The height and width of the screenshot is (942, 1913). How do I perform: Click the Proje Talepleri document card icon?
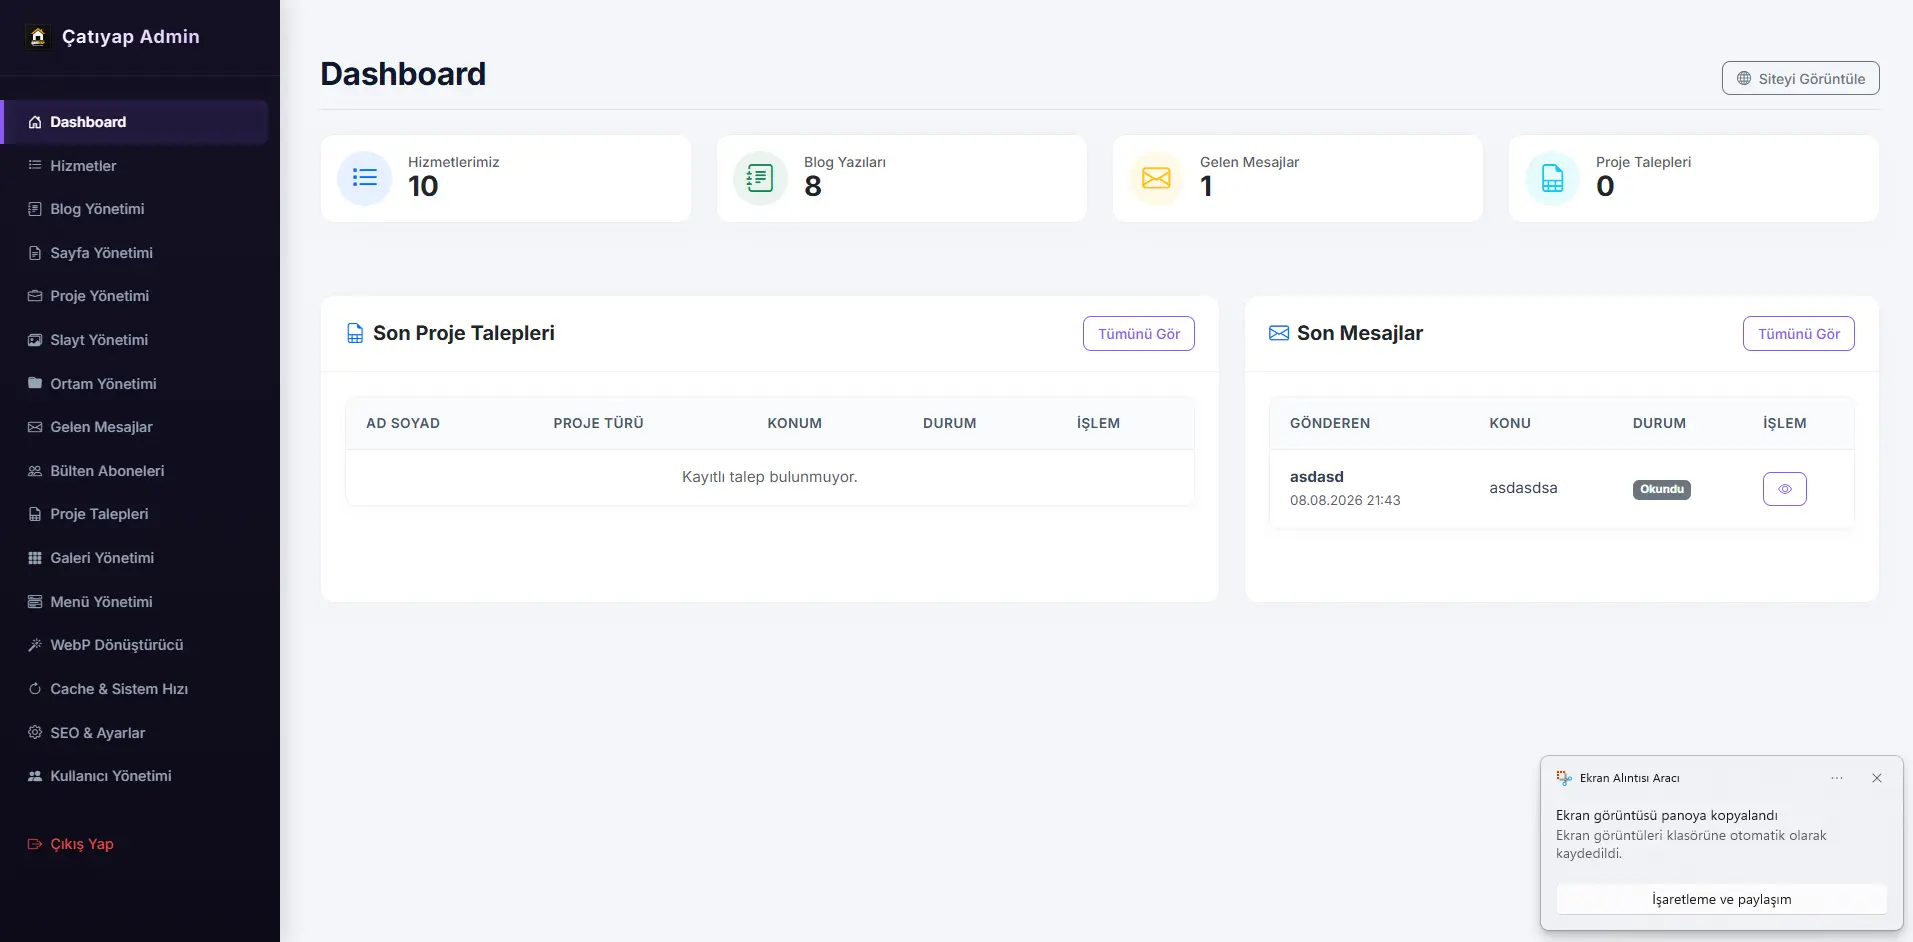1552,178
